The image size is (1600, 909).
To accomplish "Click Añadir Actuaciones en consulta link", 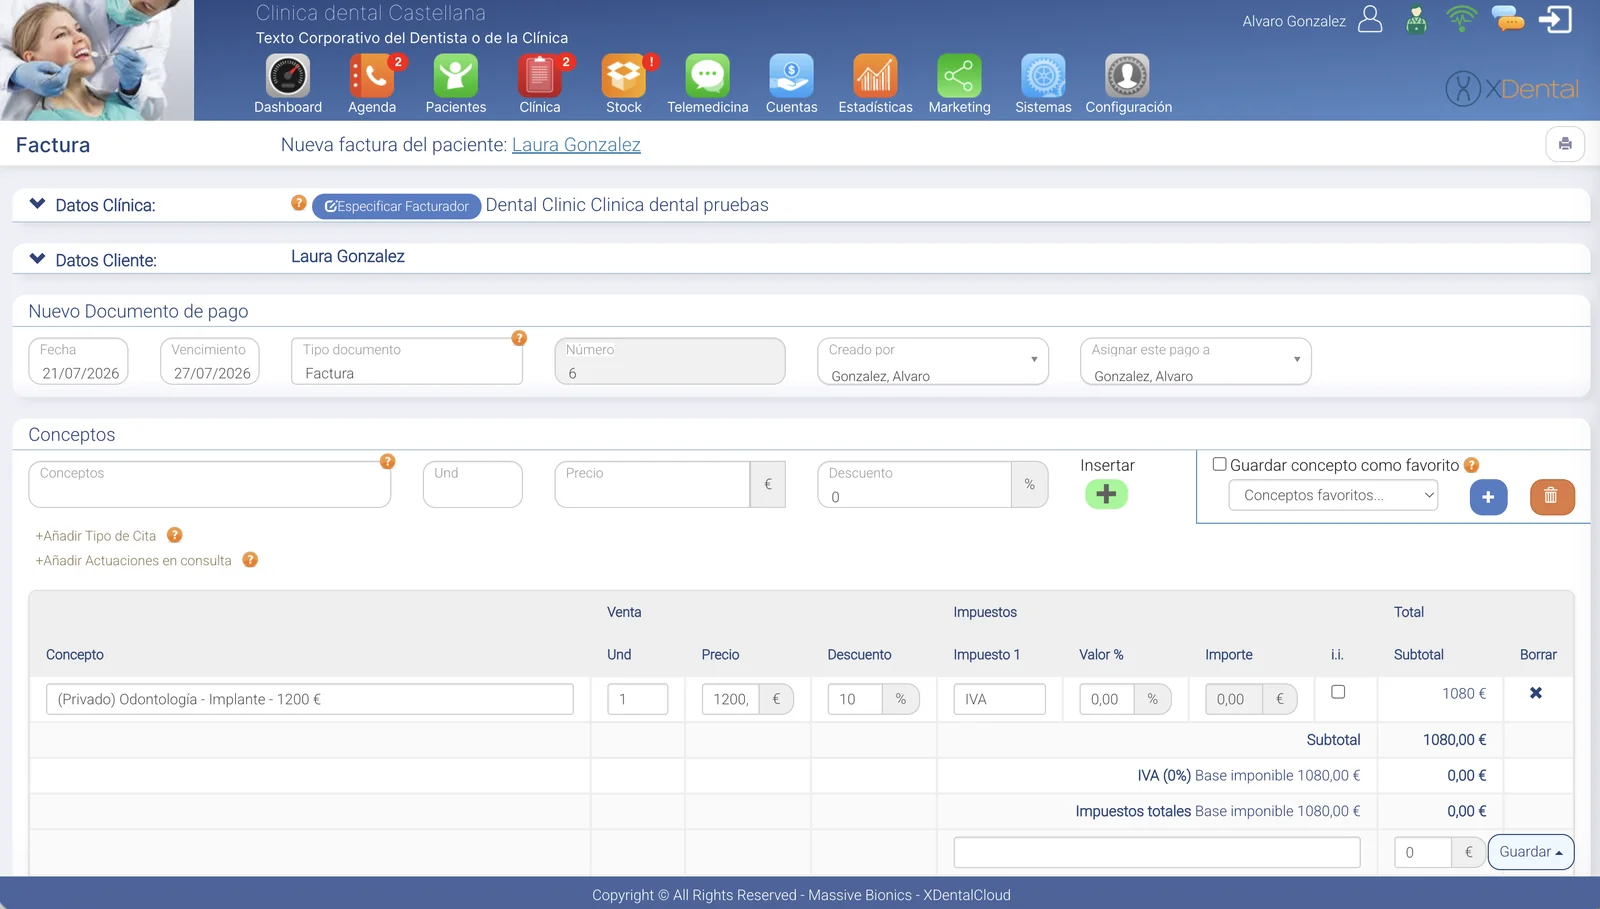I will (134, 561).
